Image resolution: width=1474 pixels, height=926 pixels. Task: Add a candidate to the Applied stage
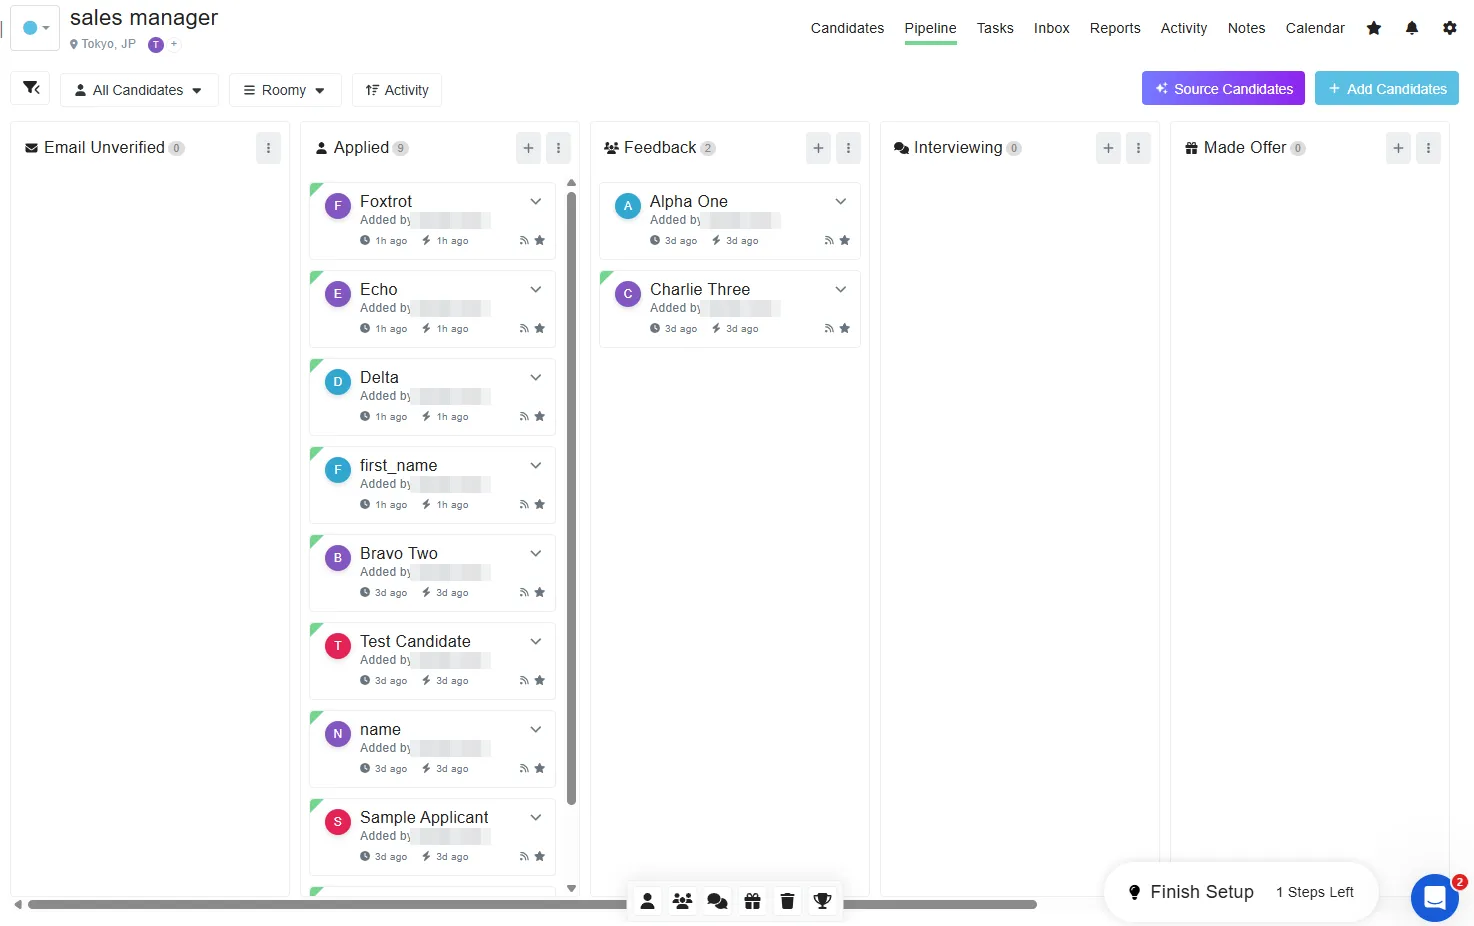coord(529,148)
